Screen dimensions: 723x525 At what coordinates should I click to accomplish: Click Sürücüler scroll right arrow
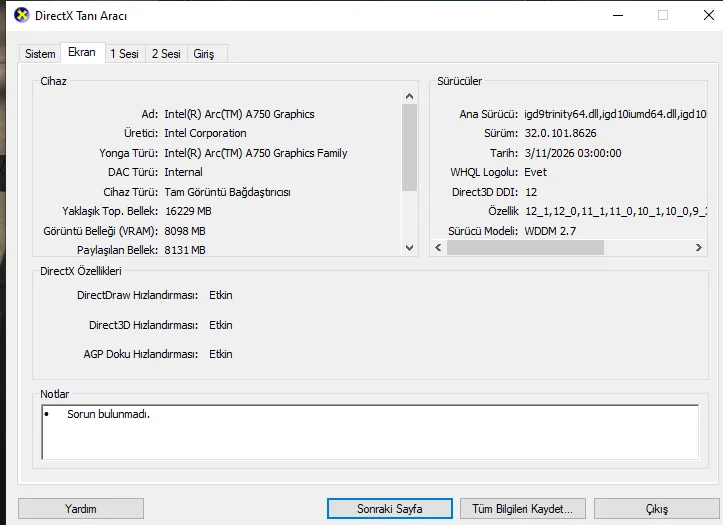point(699,248)
